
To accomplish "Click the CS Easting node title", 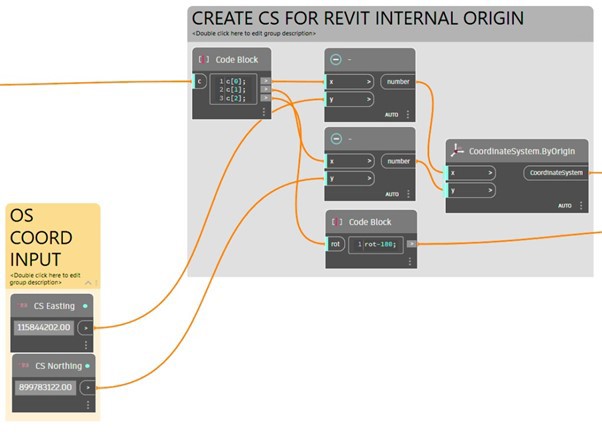I will point(54,306).
